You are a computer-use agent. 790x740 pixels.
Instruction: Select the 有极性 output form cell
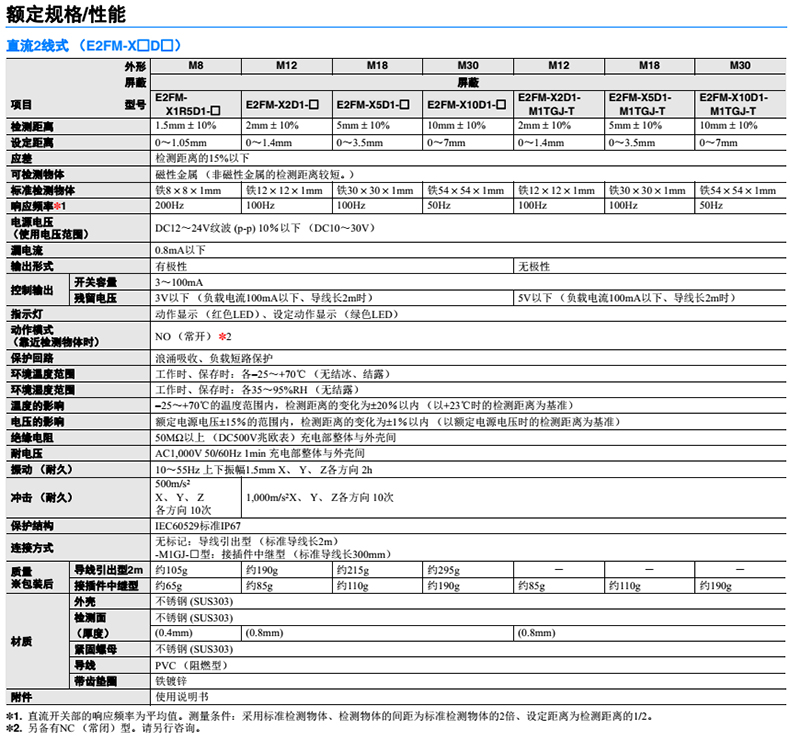171,267
